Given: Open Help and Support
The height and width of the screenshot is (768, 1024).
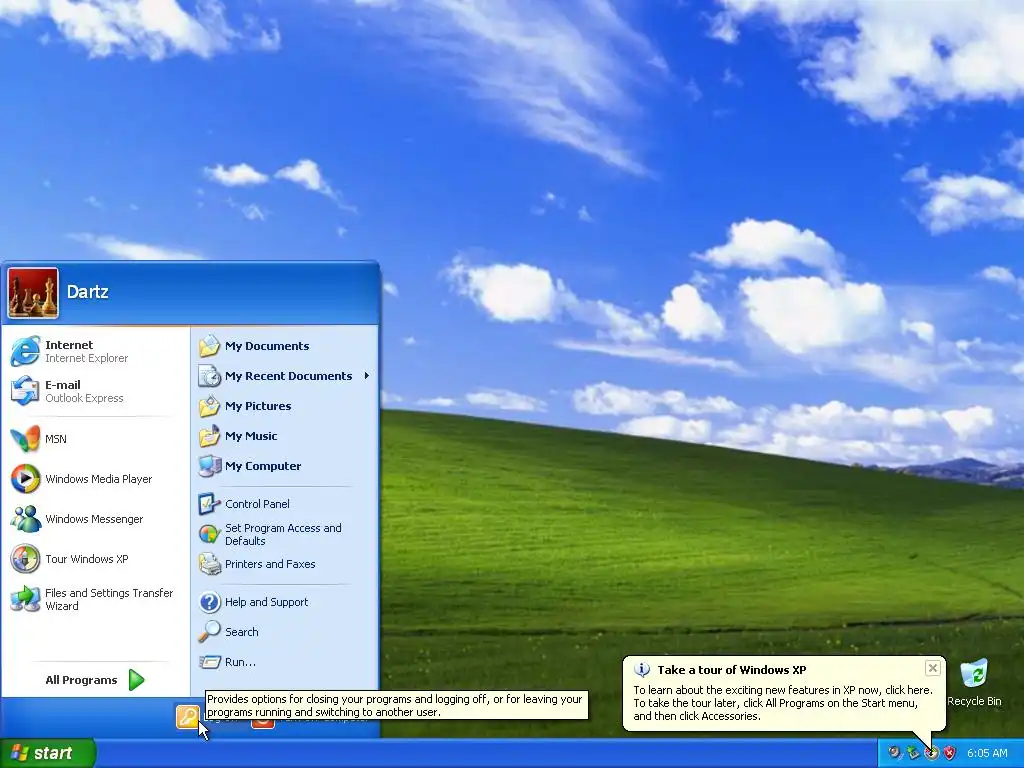Looking at the screenshot, I should click(x=284, y=602).
